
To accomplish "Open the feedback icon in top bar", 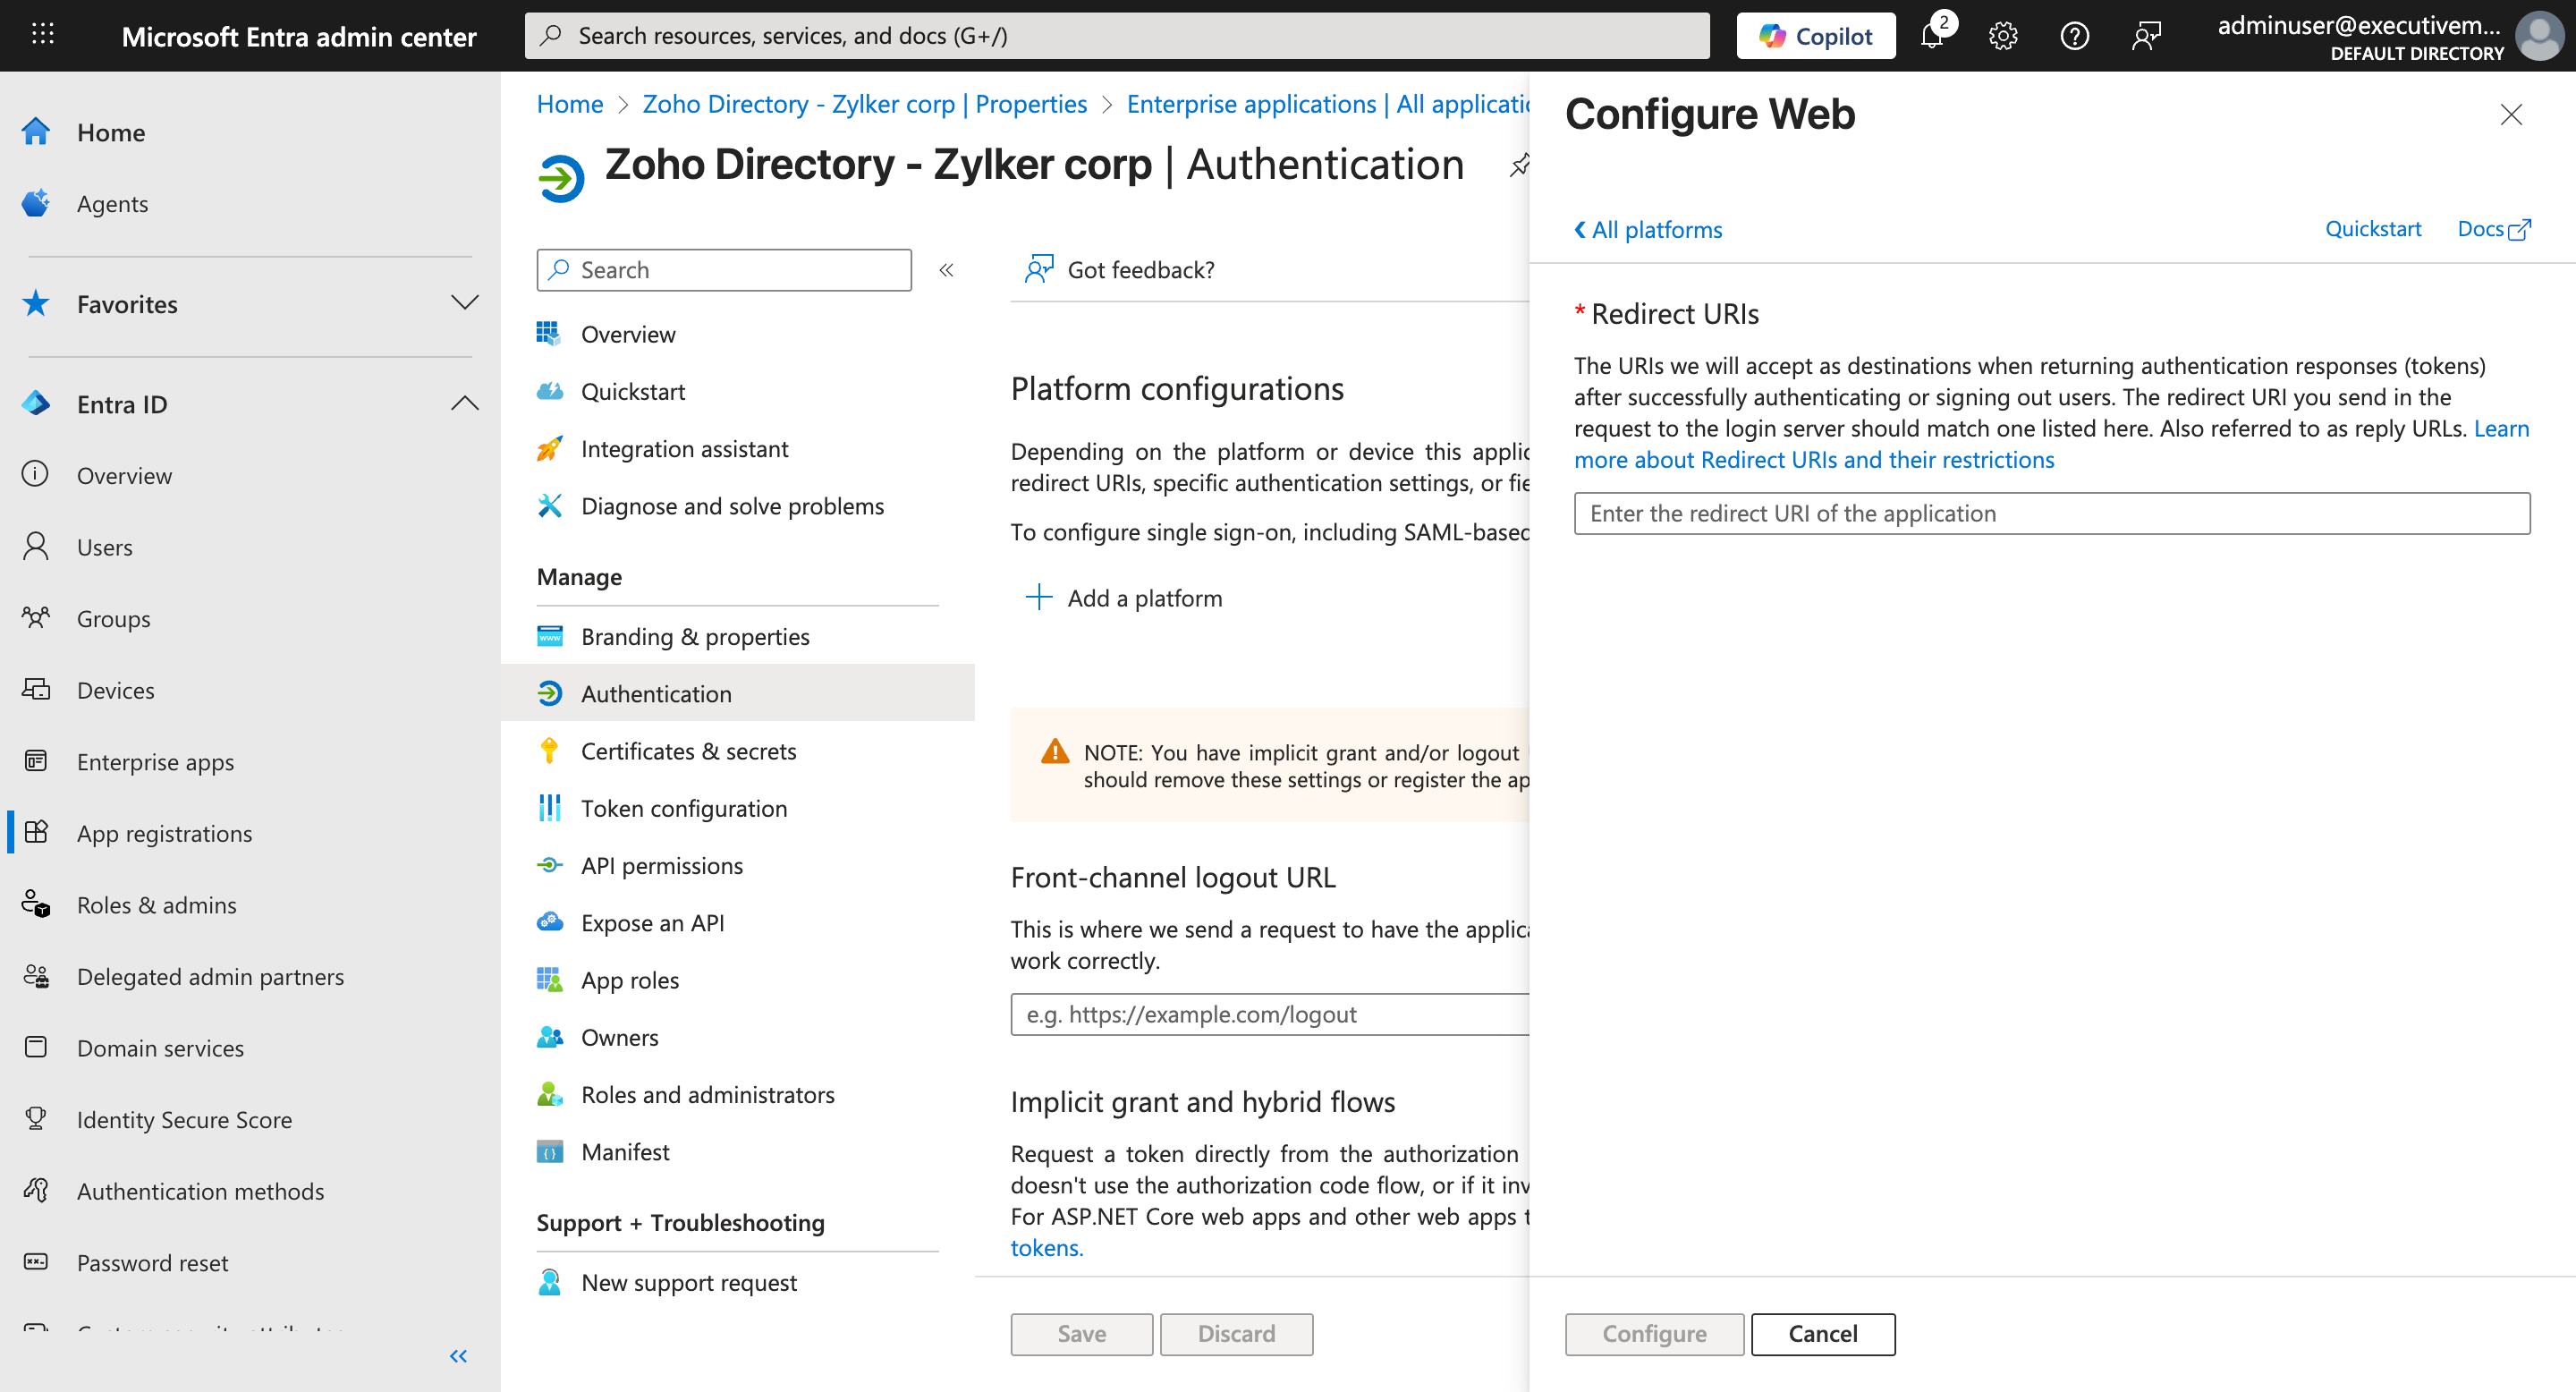I will point(2146,36).
